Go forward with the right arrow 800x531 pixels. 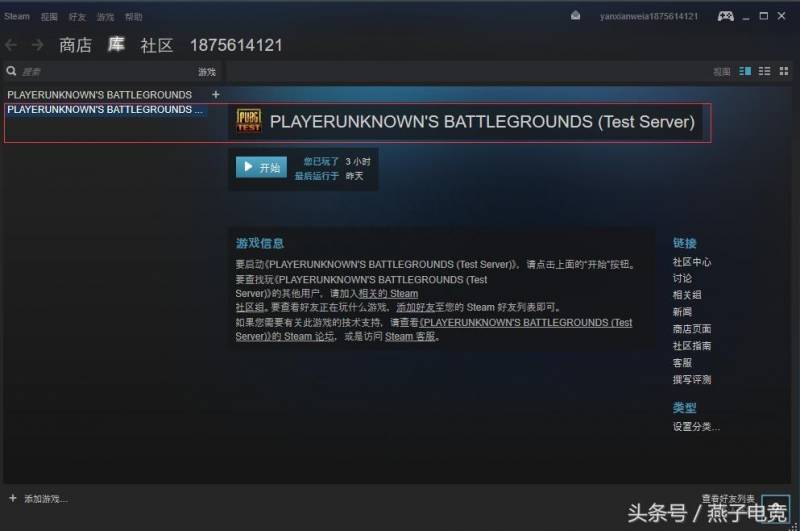click(x=37, y=45)
